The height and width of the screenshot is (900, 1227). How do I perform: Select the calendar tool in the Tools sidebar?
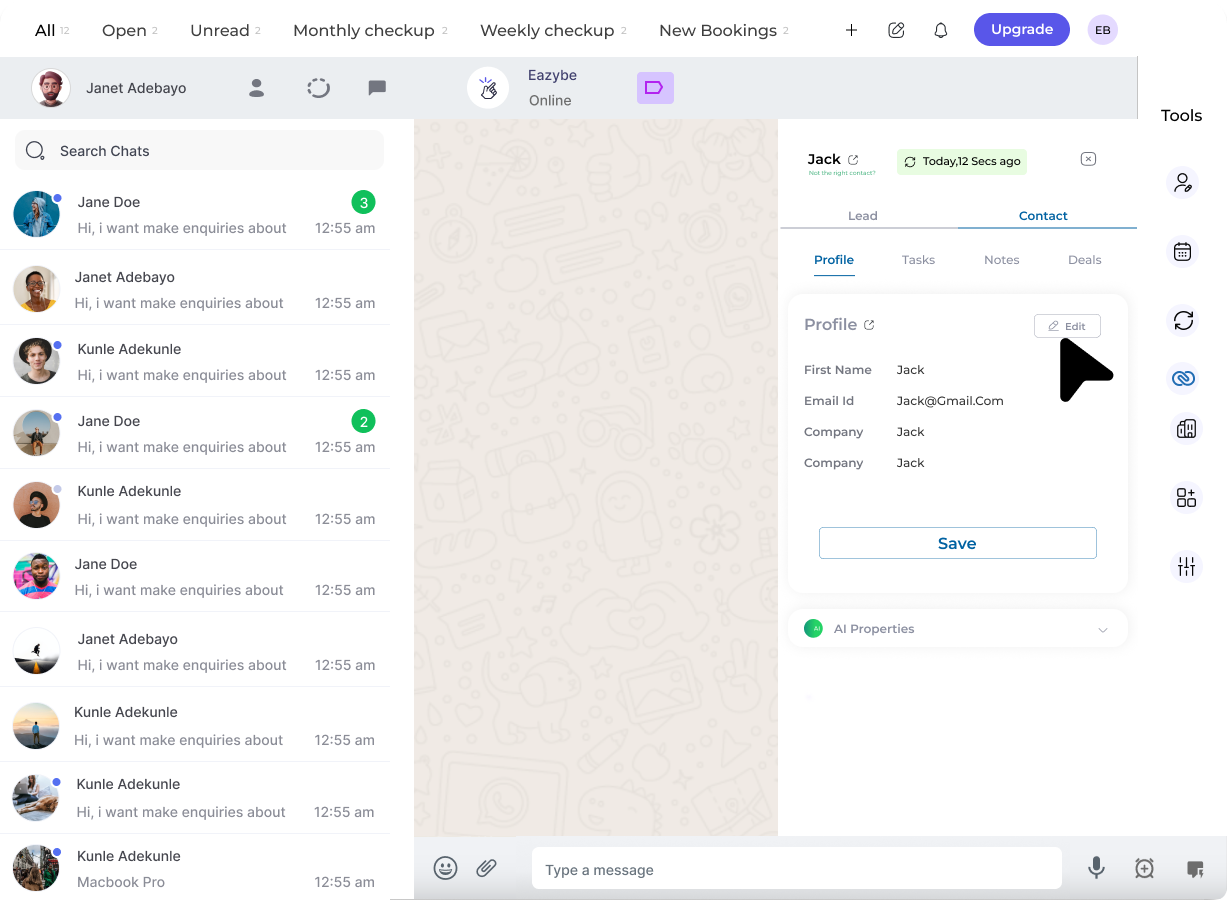coord(1183,251)
